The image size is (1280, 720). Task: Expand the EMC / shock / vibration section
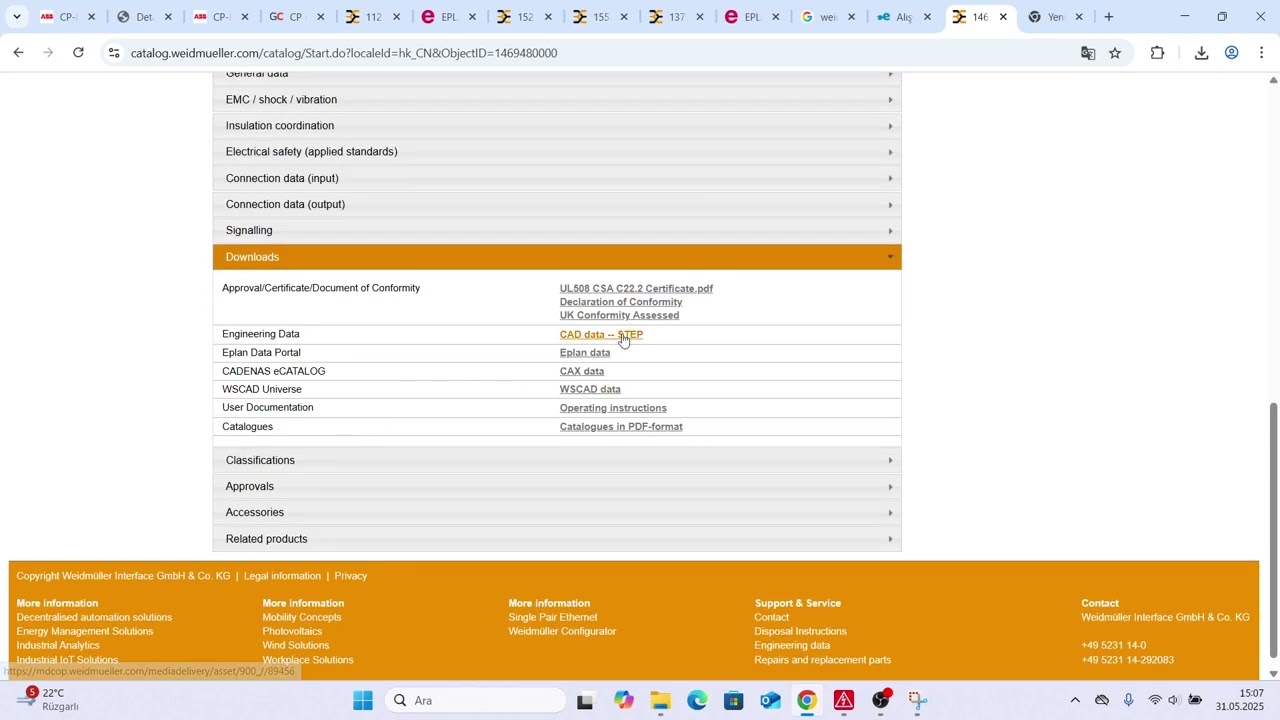point(557,100)
